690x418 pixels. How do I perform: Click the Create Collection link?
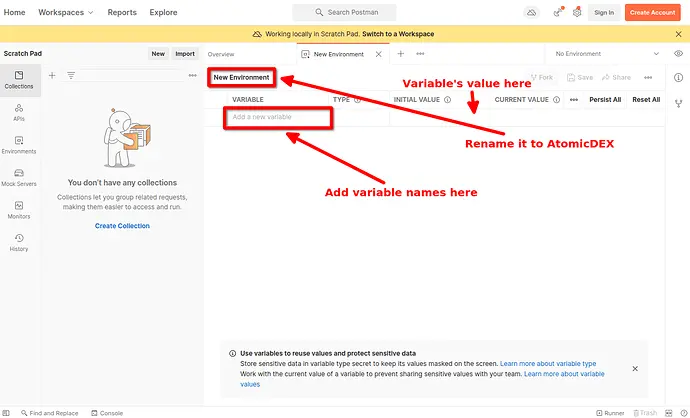122,226
